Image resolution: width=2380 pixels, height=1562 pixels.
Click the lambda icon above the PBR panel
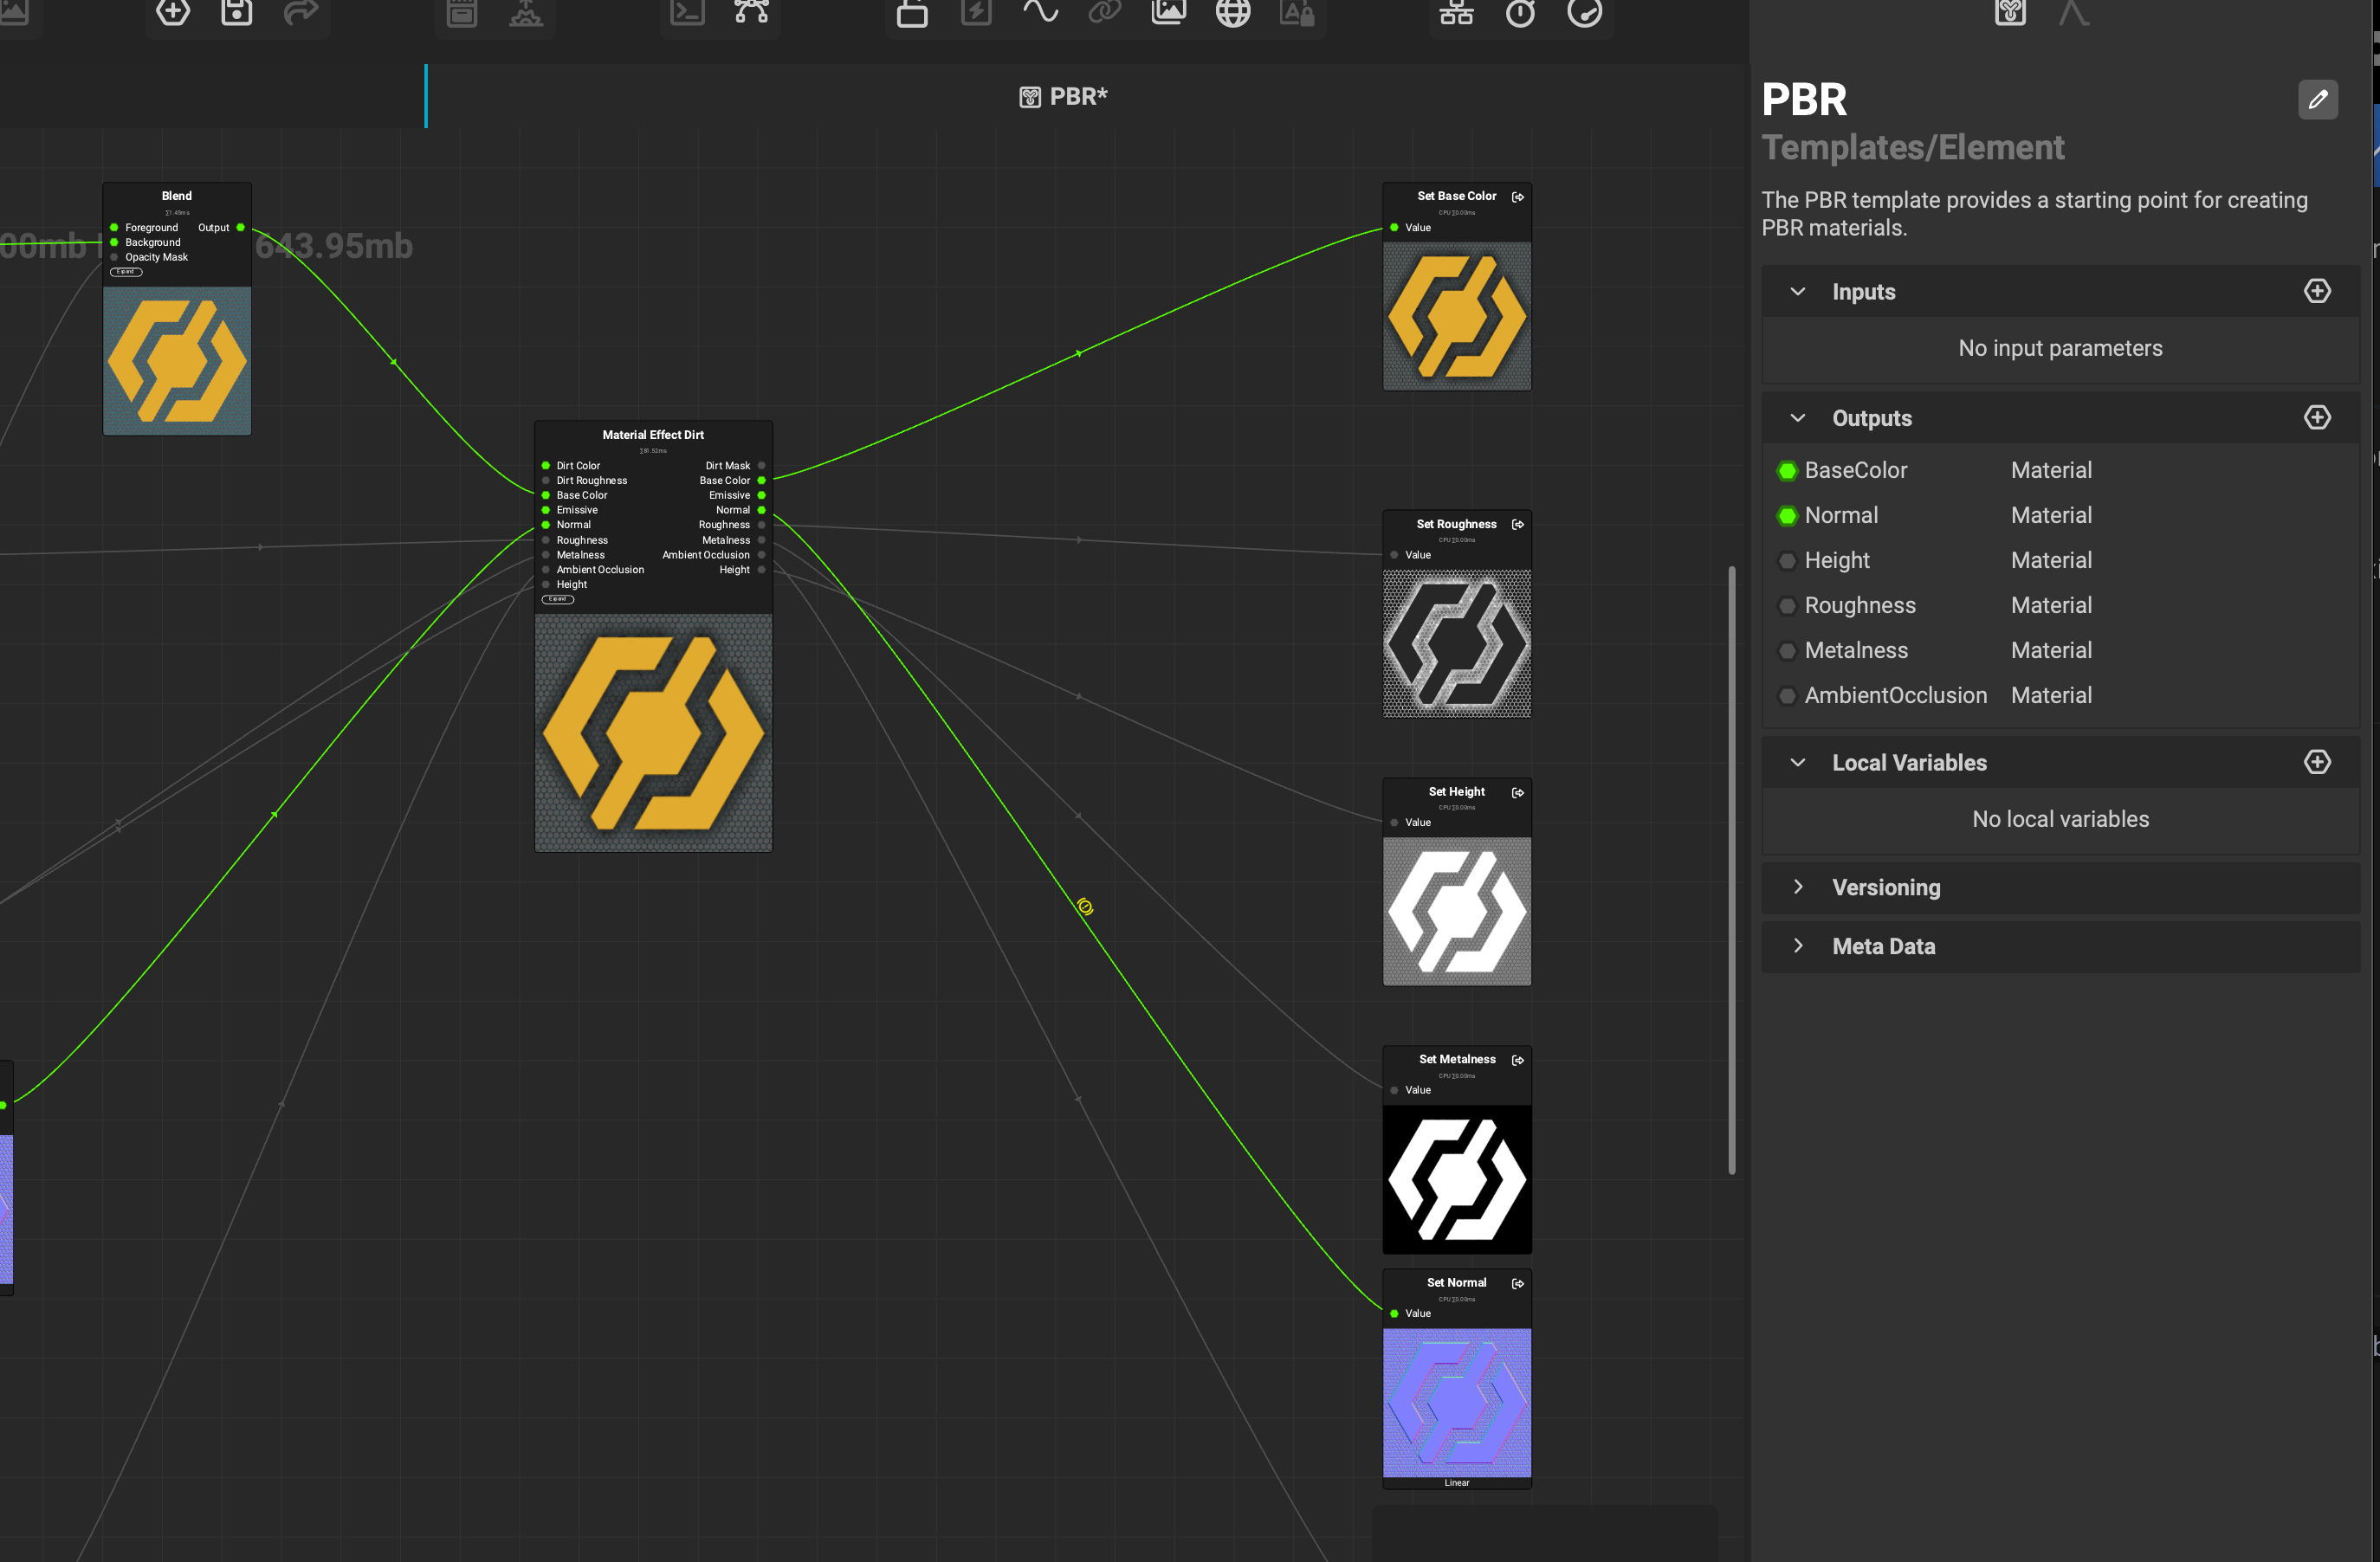pyautogui.click(x=2074, y=12)
